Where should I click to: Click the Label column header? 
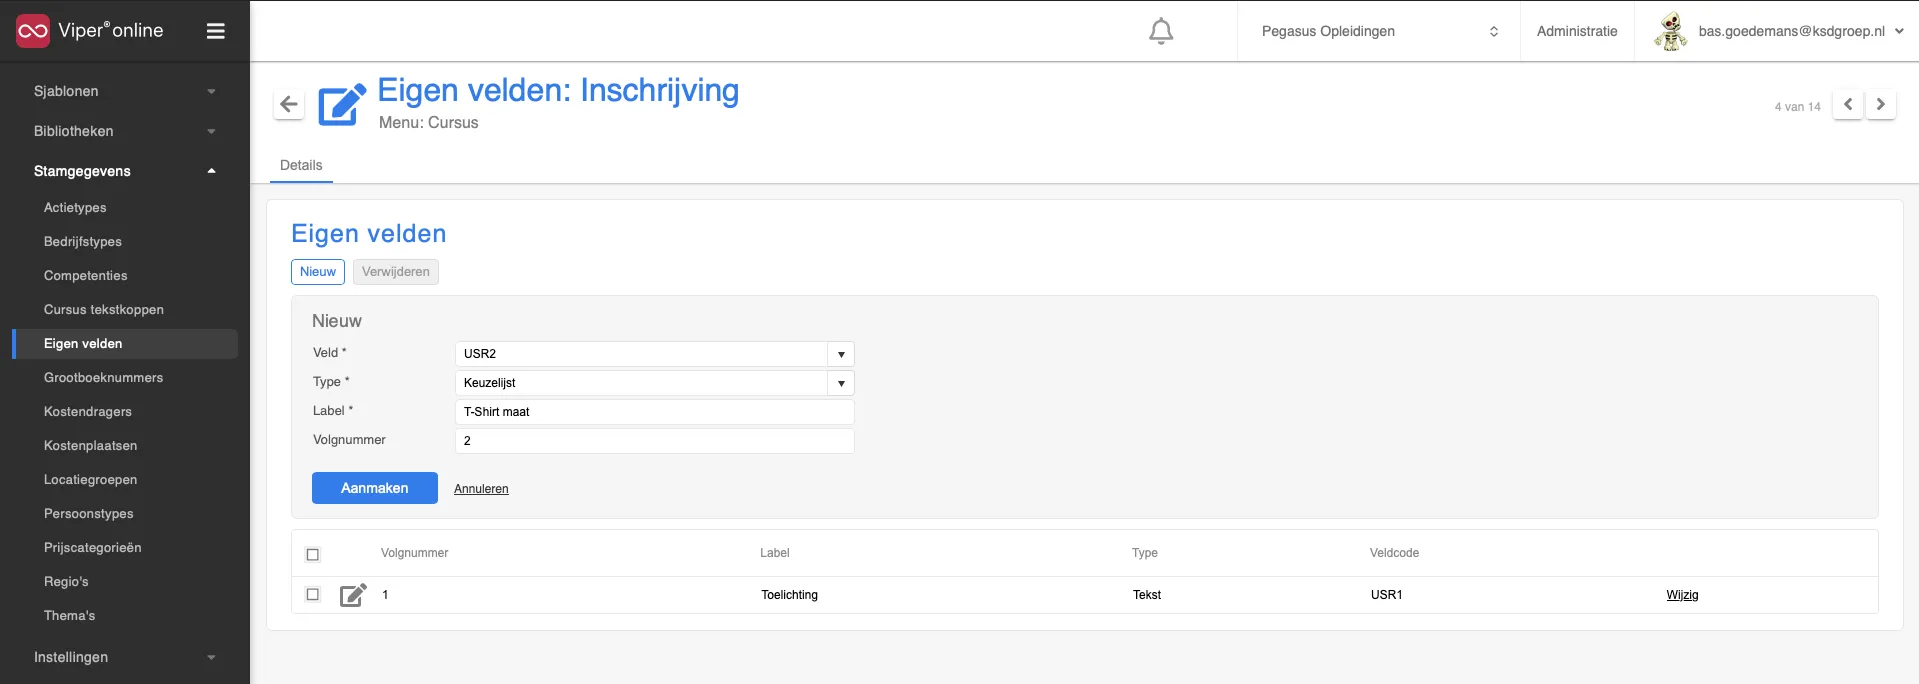pyautogui.click(x=774, y=553)
